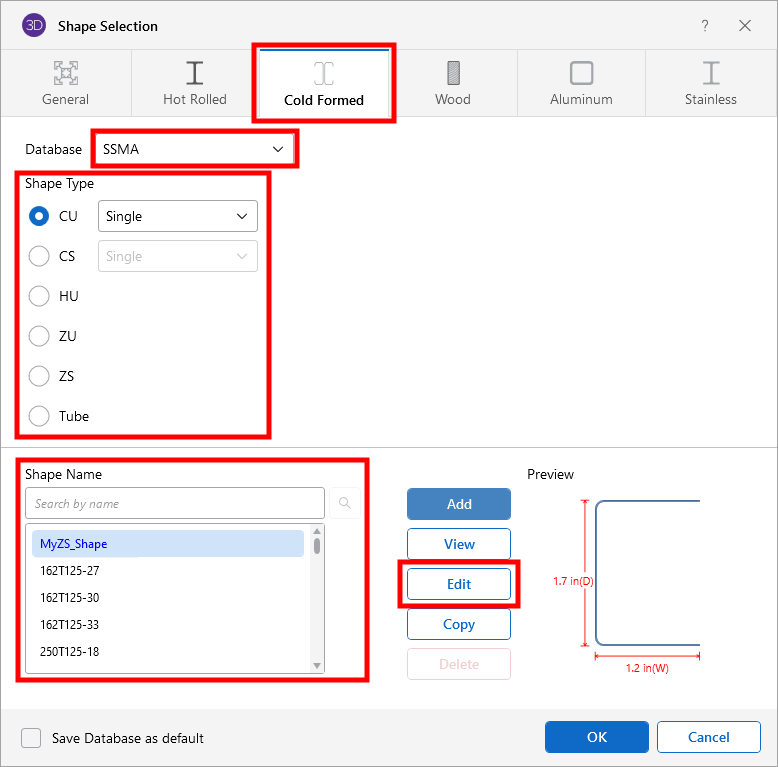Image resolution: width=778 pixels, height=767 pixels.
Task: Select the Hot Rolled I-beam icon
Action: pos(195,73)
